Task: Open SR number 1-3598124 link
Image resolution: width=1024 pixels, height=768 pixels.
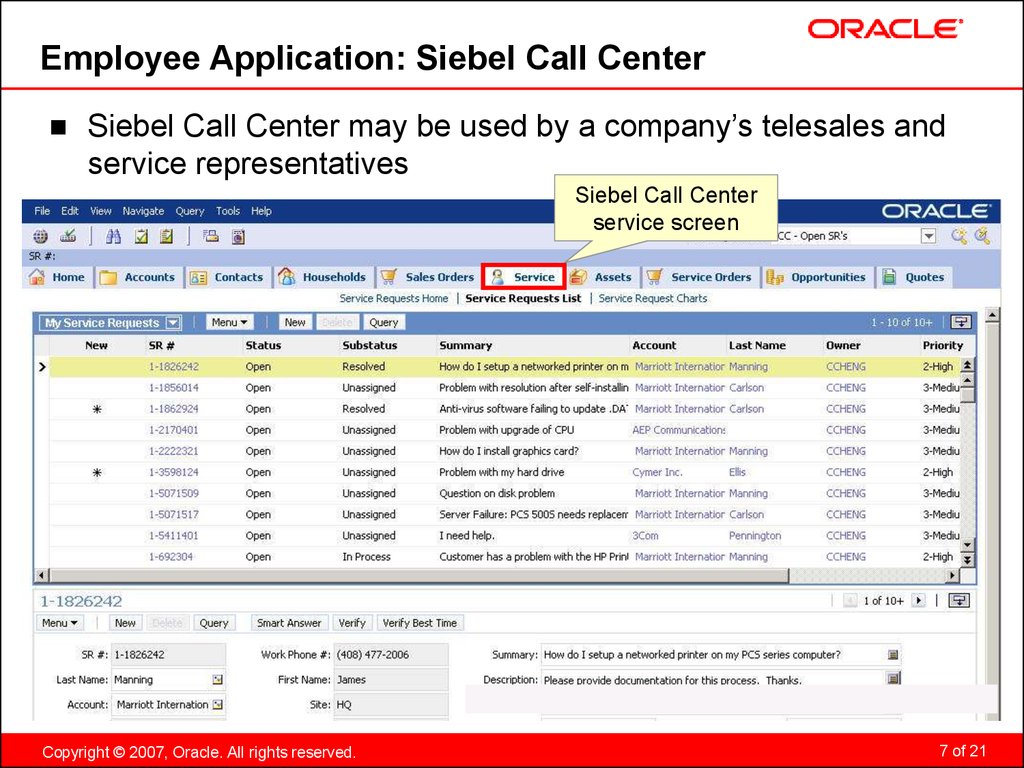Action: [x=174, y=472]
